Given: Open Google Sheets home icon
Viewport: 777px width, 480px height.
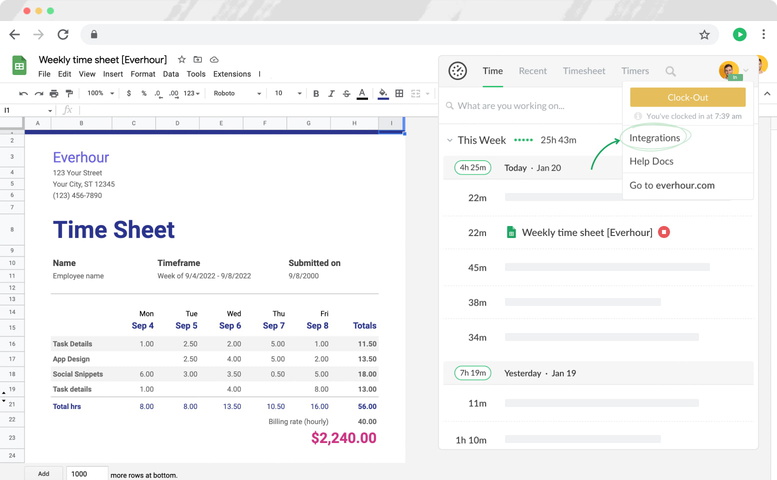Looking at the screenshot, I should pos(19,65).
